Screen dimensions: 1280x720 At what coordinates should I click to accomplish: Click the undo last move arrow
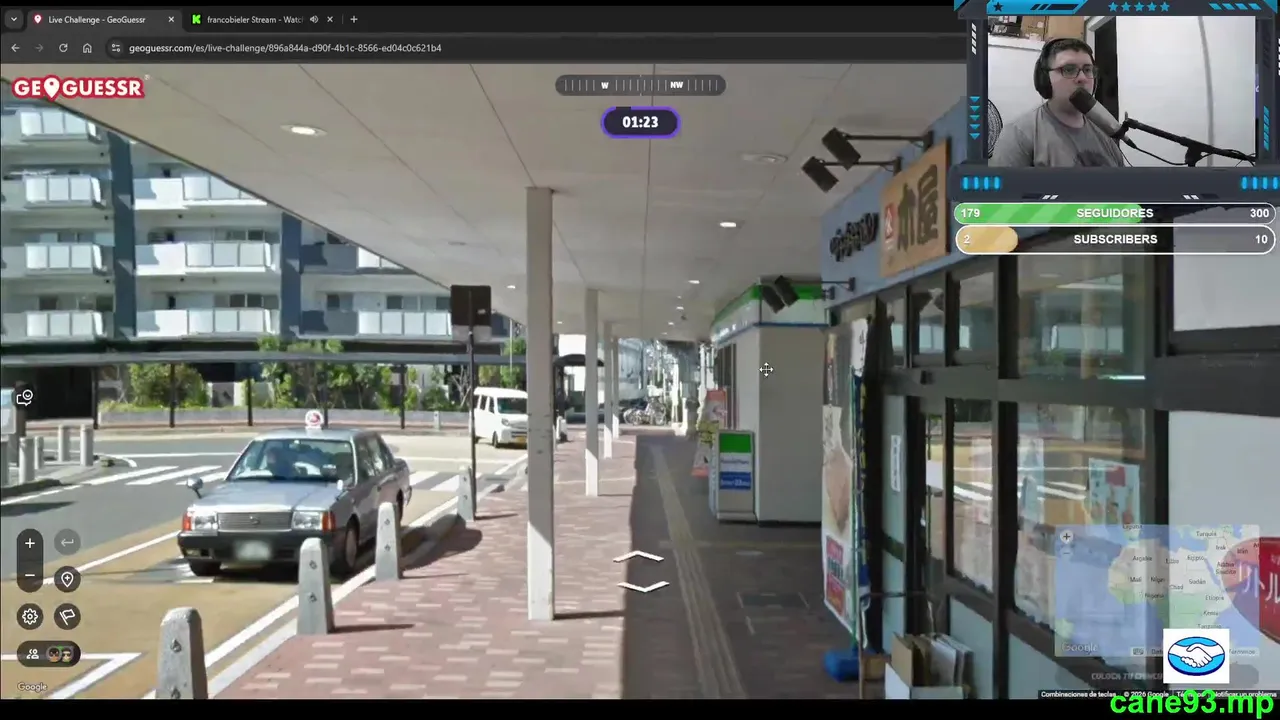click(67, 543)
